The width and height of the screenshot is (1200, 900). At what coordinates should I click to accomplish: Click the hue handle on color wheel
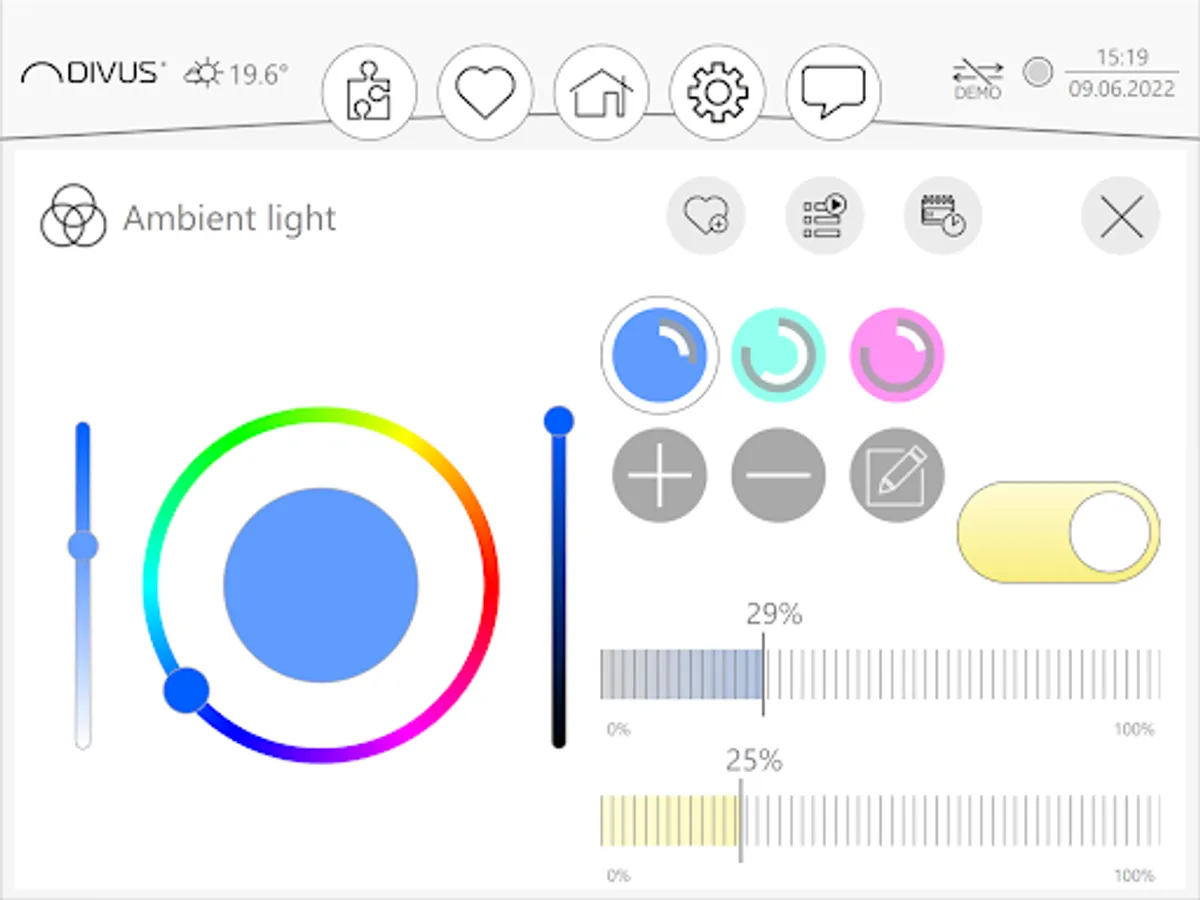tap(186, 690)
